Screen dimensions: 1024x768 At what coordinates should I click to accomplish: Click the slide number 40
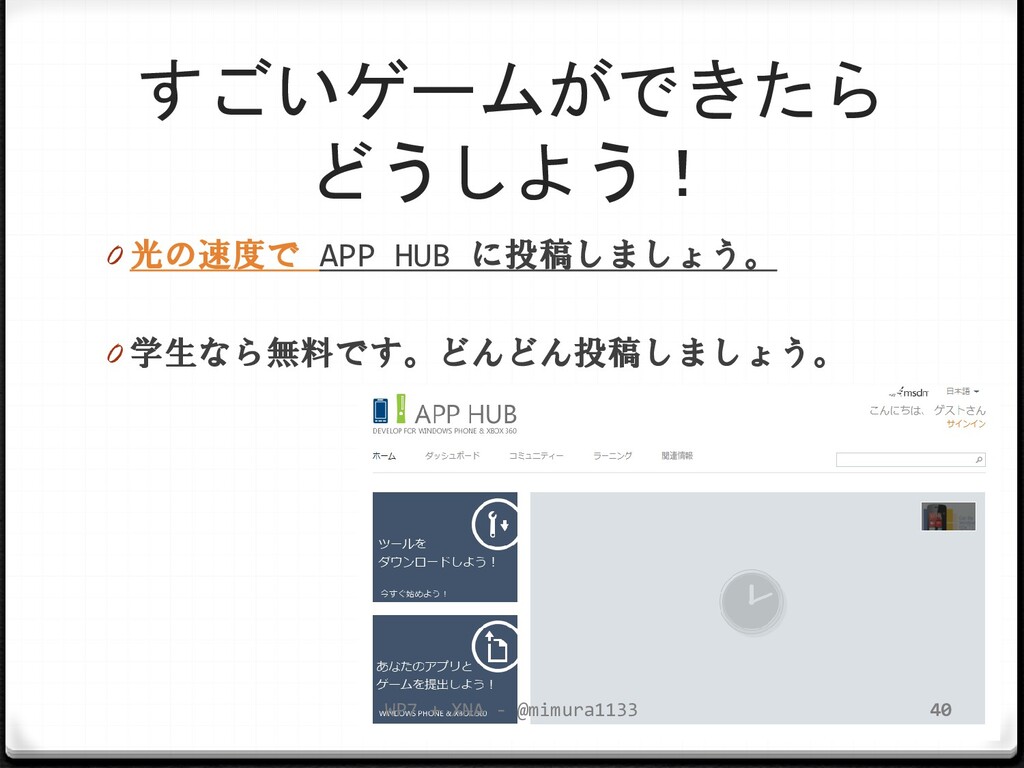click(x=940, y=710)
